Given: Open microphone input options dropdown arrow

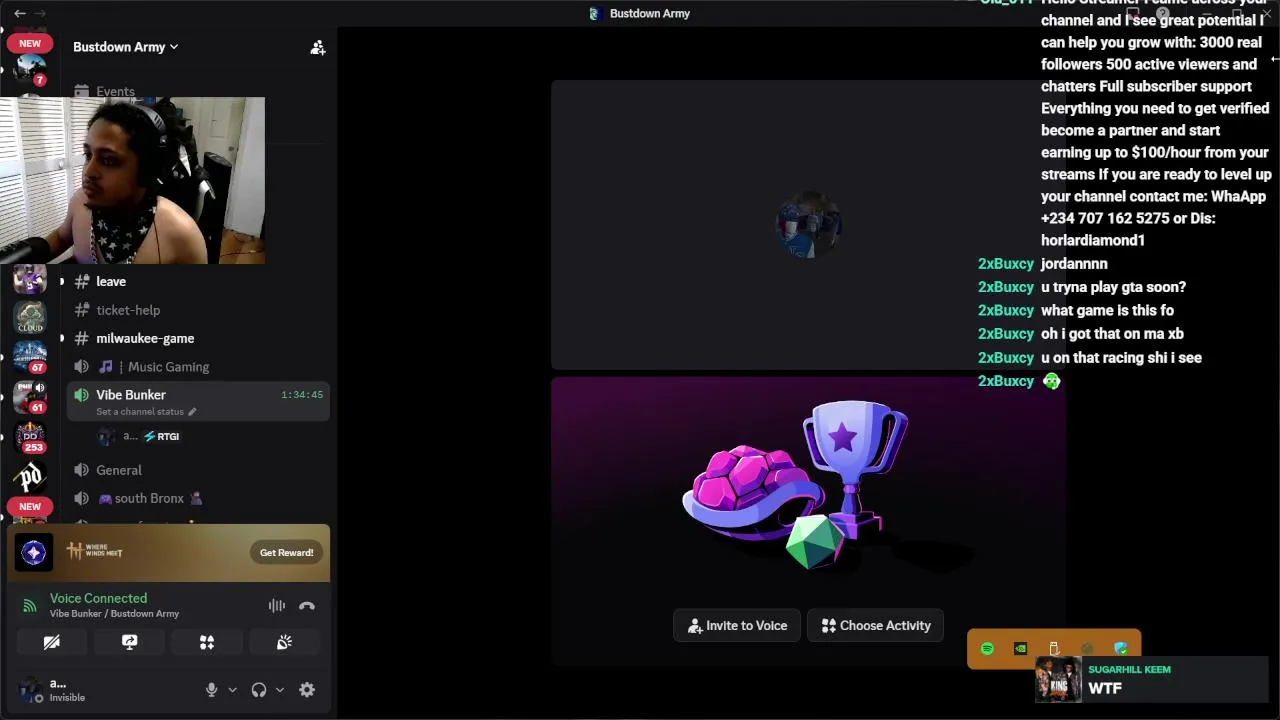Looking at the screenshot, I should (x=232, y=690).
